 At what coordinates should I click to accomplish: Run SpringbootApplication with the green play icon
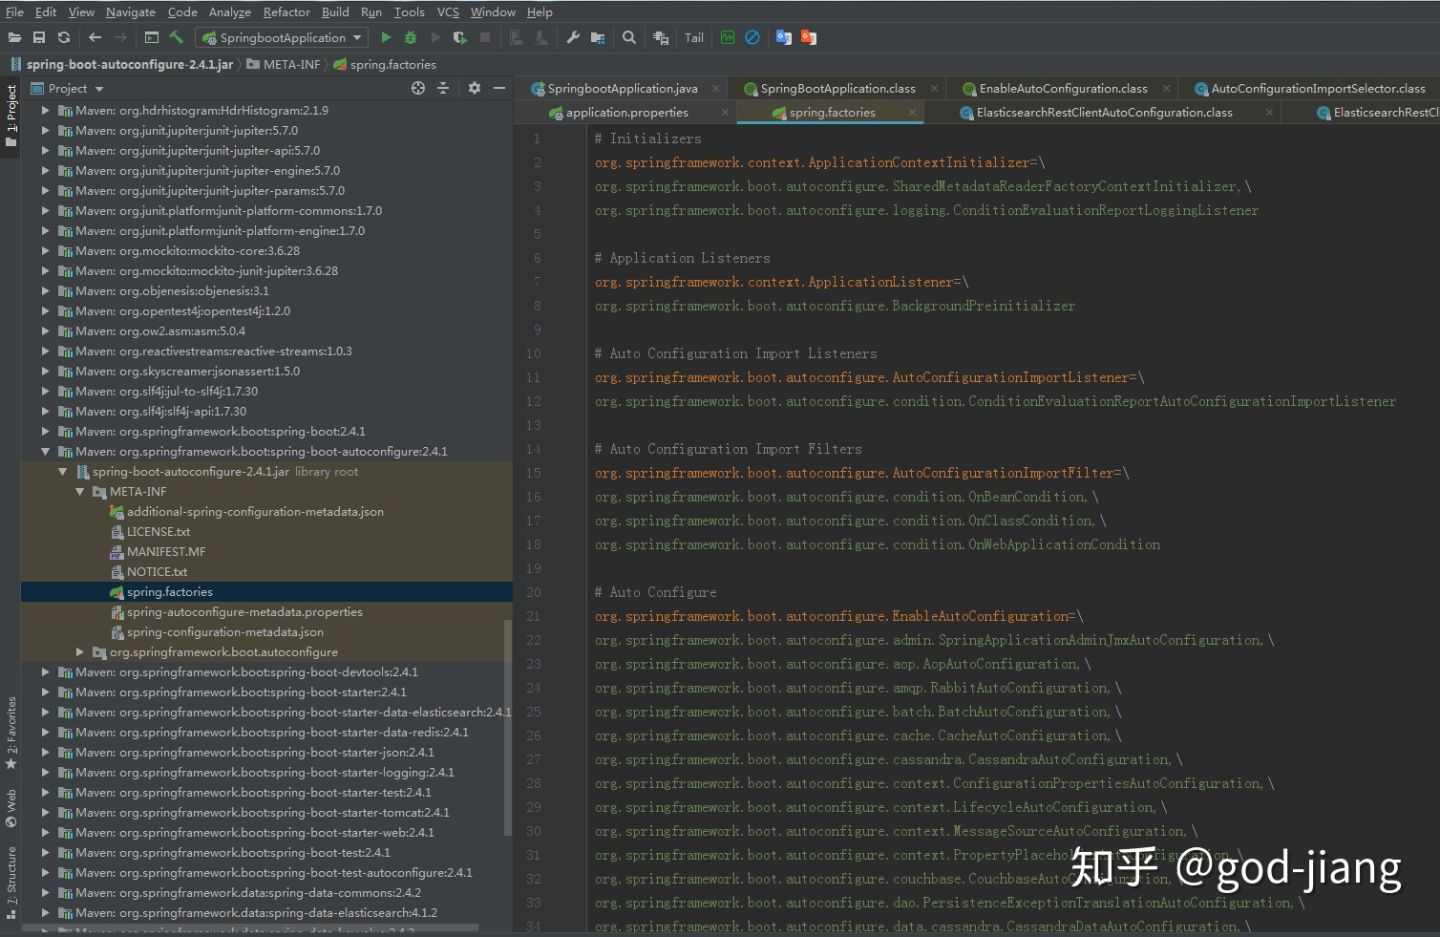click(x=386, y=37)
